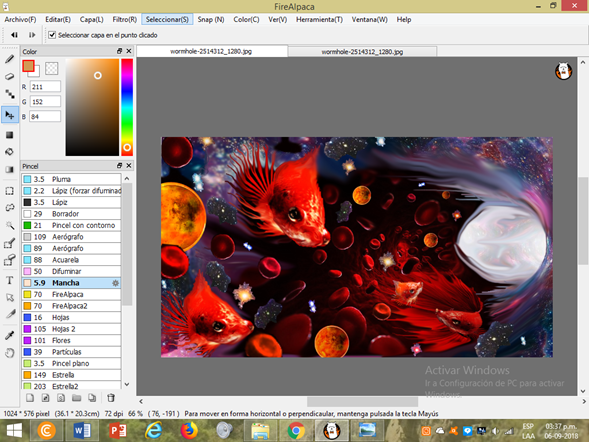Click the next arrow in the options bar

32,35
